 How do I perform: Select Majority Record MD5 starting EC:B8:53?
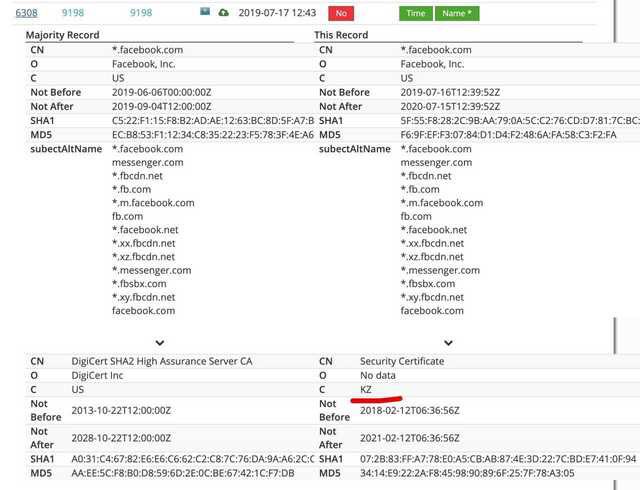pyautogui.click(x=213, y=135)
